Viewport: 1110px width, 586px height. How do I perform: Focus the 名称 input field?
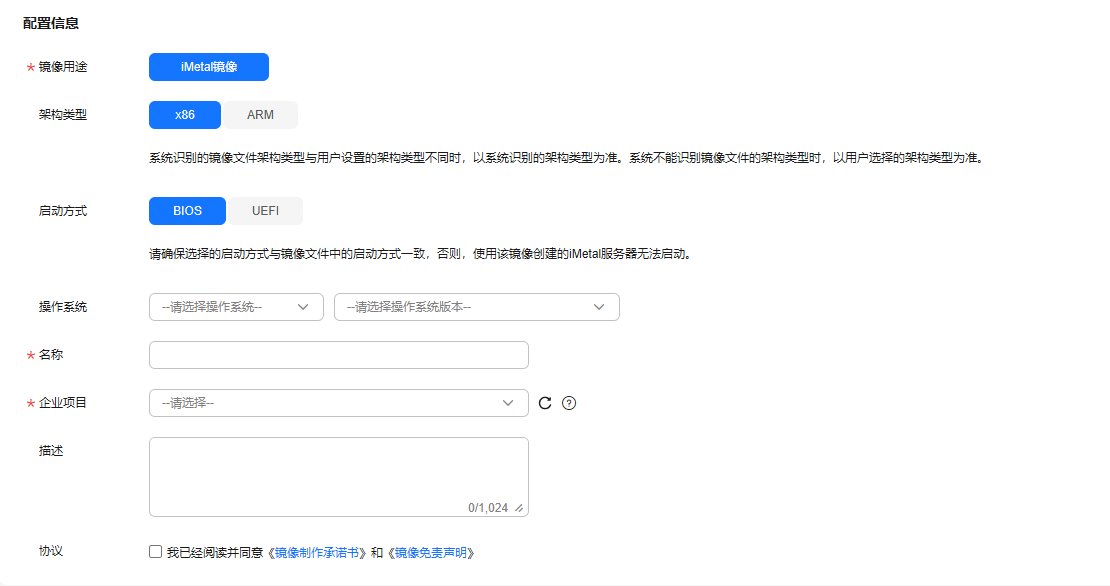(x=339, y=355)
